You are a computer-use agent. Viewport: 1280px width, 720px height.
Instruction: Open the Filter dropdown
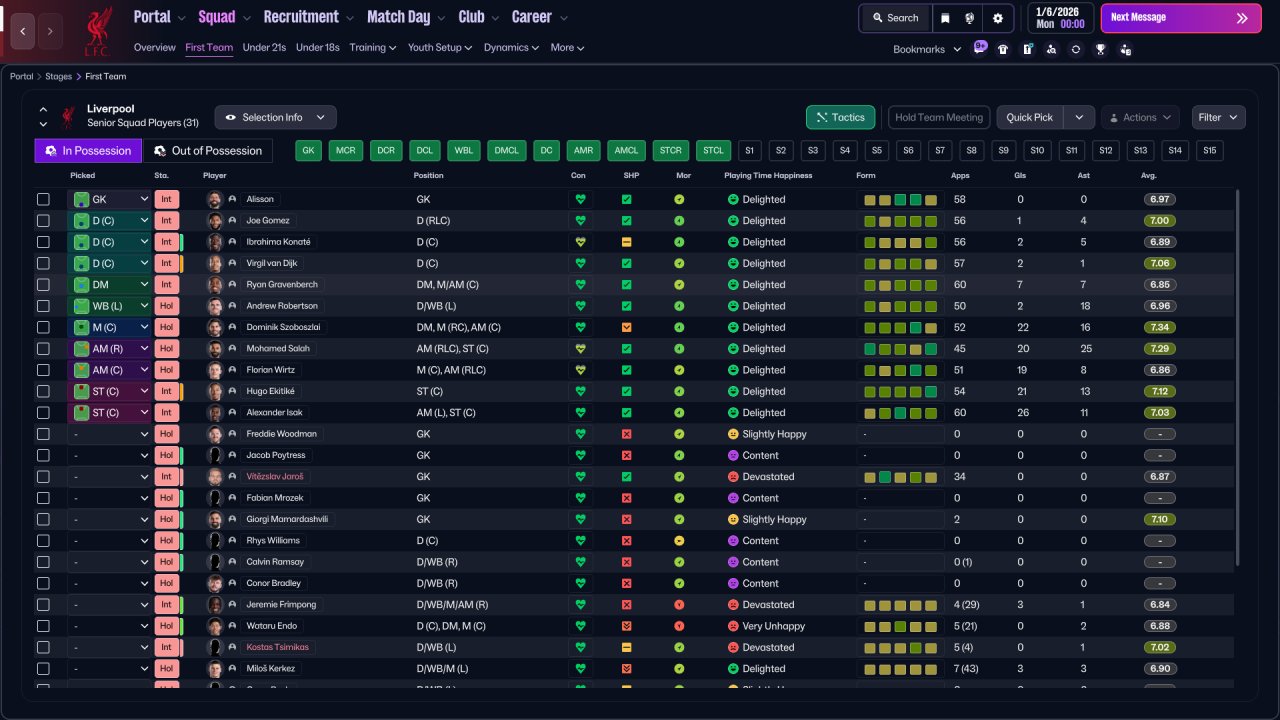click(x=1219, y=117)
